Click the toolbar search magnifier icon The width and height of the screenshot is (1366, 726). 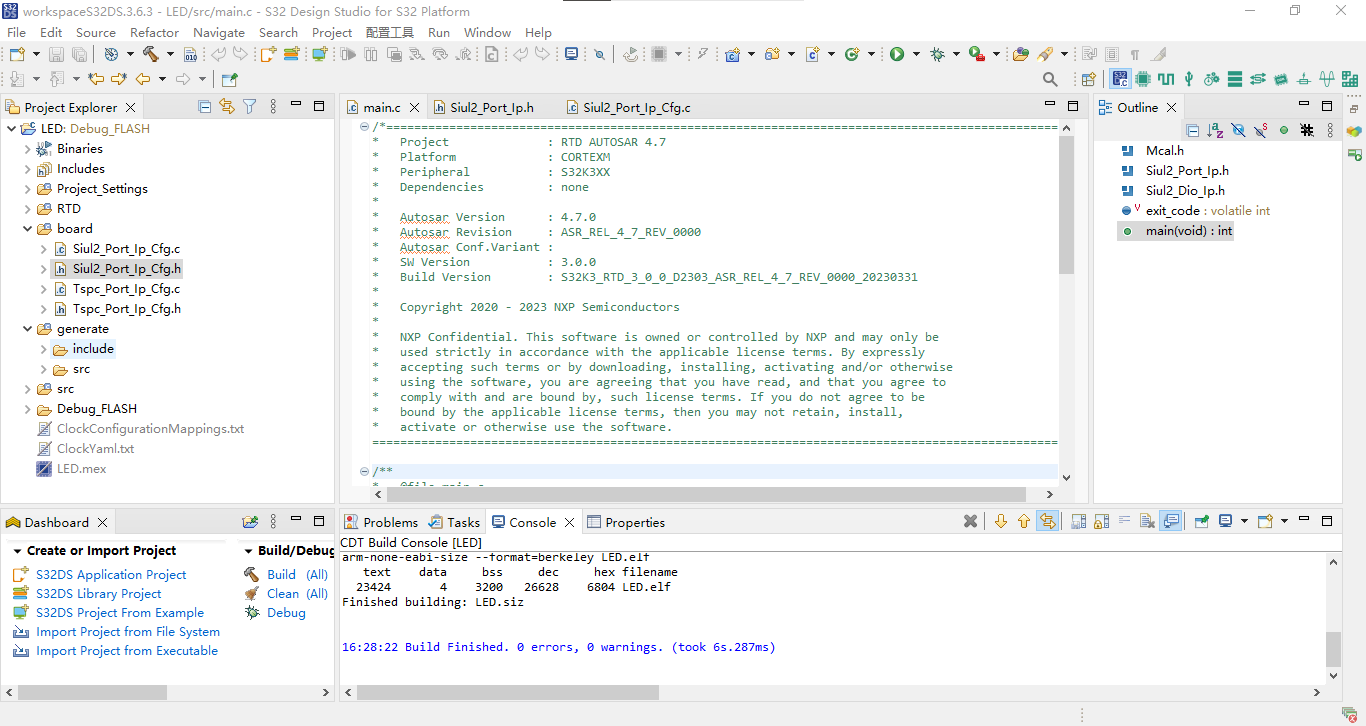tap(1050, 79)
